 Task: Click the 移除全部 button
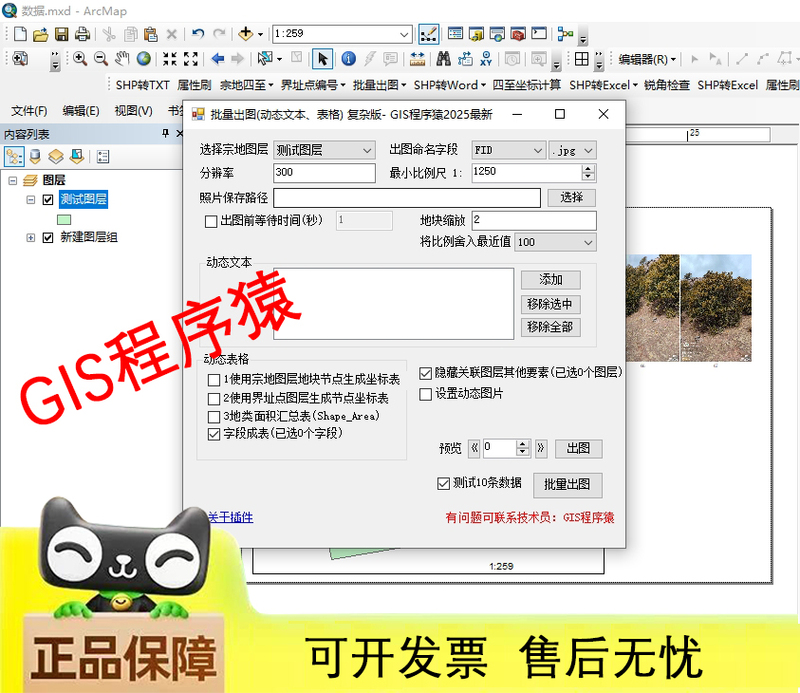point(551,327)
